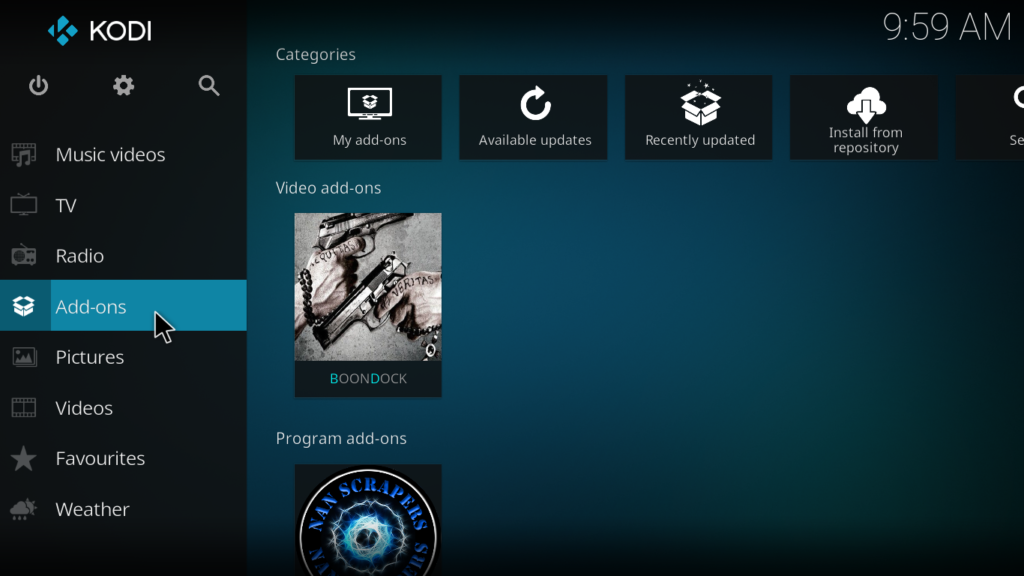The width and height of the screenshot is (1024, 576).
Task: Open My add-ons category
Action: point(368,118)
